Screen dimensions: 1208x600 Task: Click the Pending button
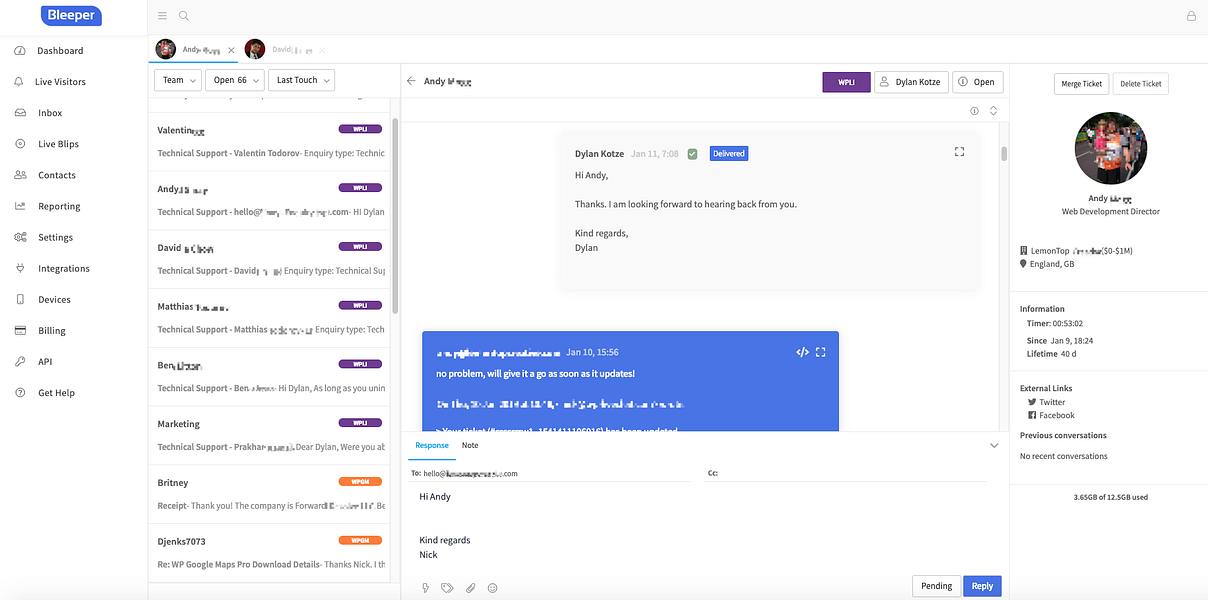pyautogui.click(x=936, y=586)
